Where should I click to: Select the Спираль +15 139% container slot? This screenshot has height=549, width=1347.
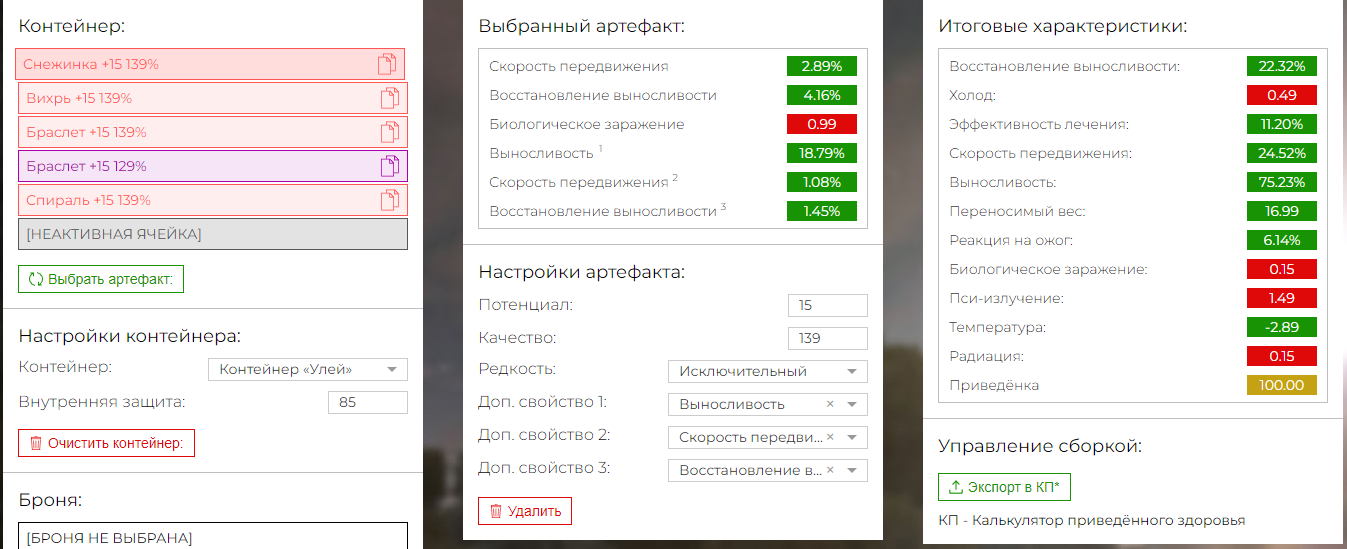213,200
